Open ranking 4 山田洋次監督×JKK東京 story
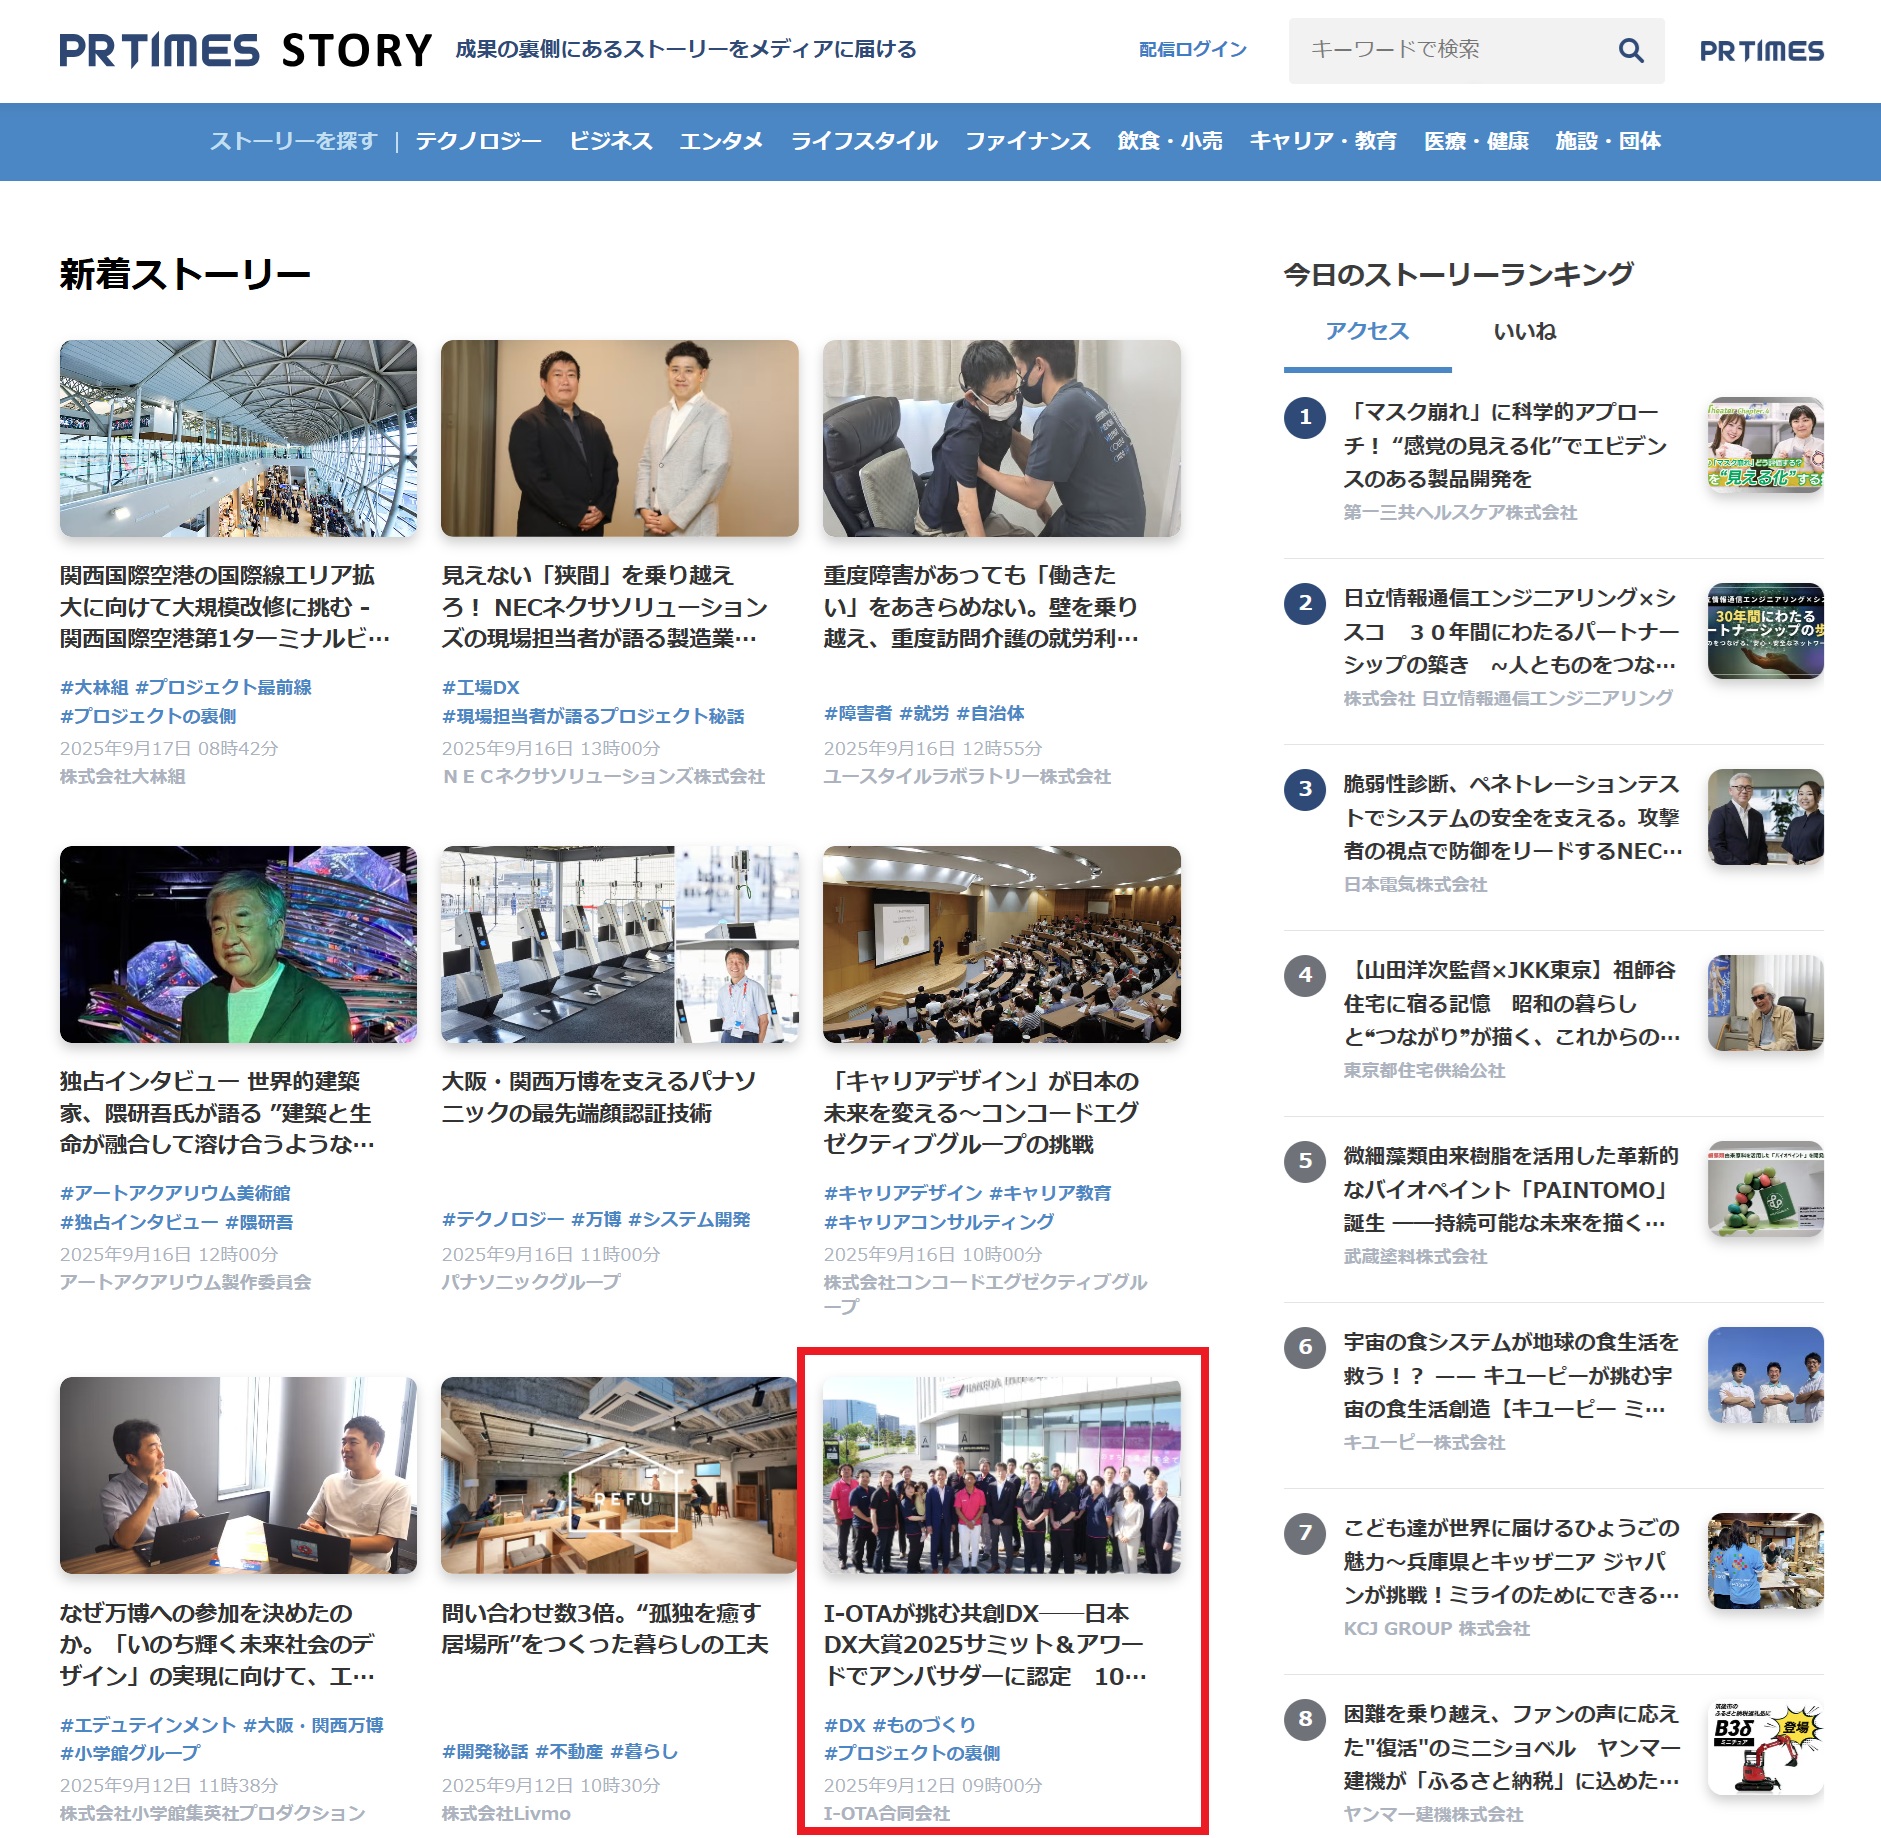The image size is (1881, 1838). click(x=1512, y=1003)
